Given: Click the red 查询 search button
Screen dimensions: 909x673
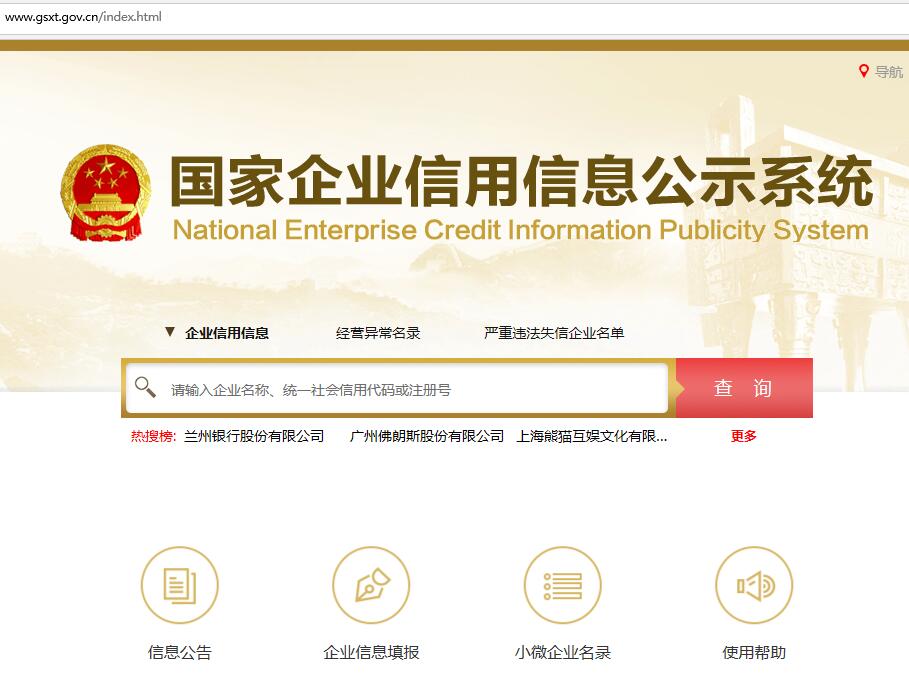Looking at the screenshot, I should [x=744, y=388].
